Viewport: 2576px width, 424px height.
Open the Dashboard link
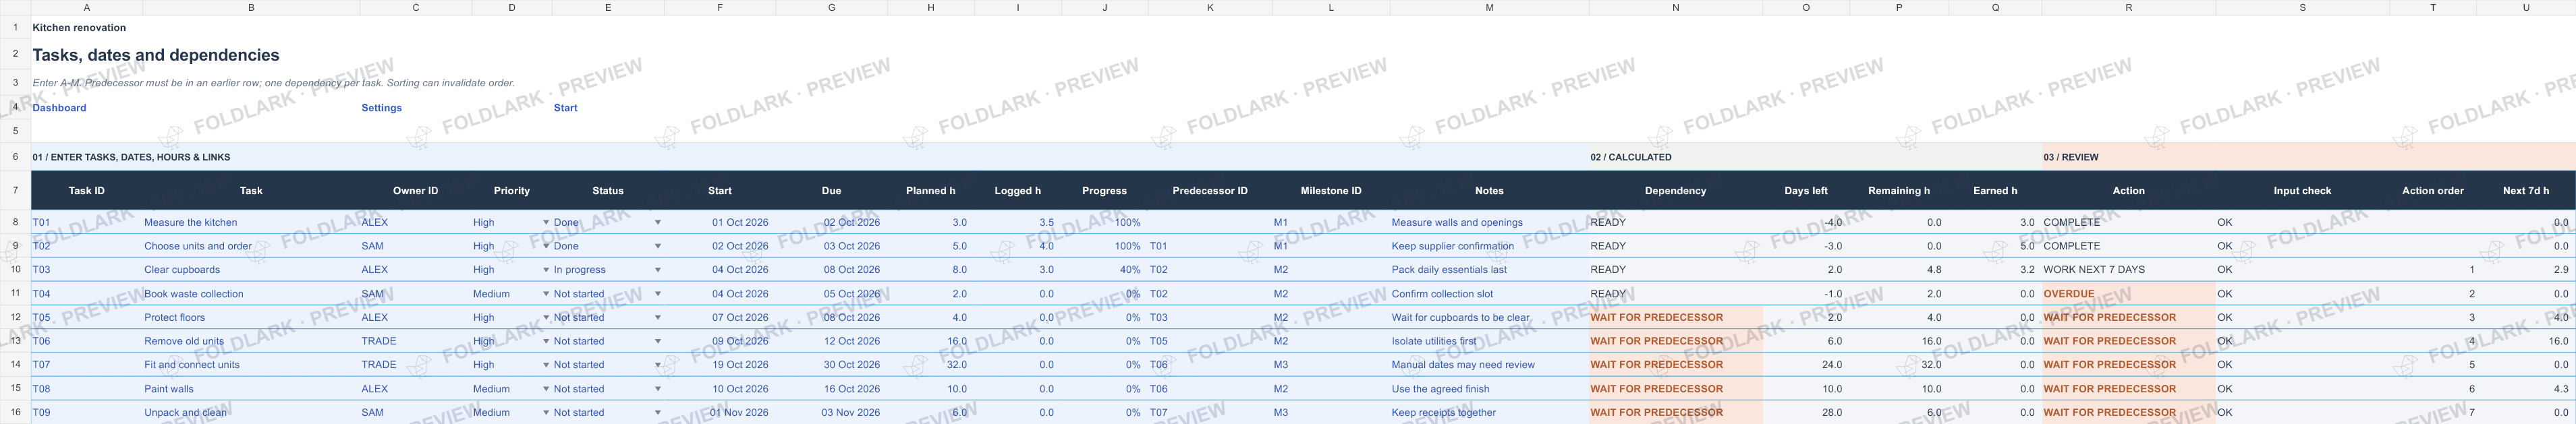[x=59, y=108]
